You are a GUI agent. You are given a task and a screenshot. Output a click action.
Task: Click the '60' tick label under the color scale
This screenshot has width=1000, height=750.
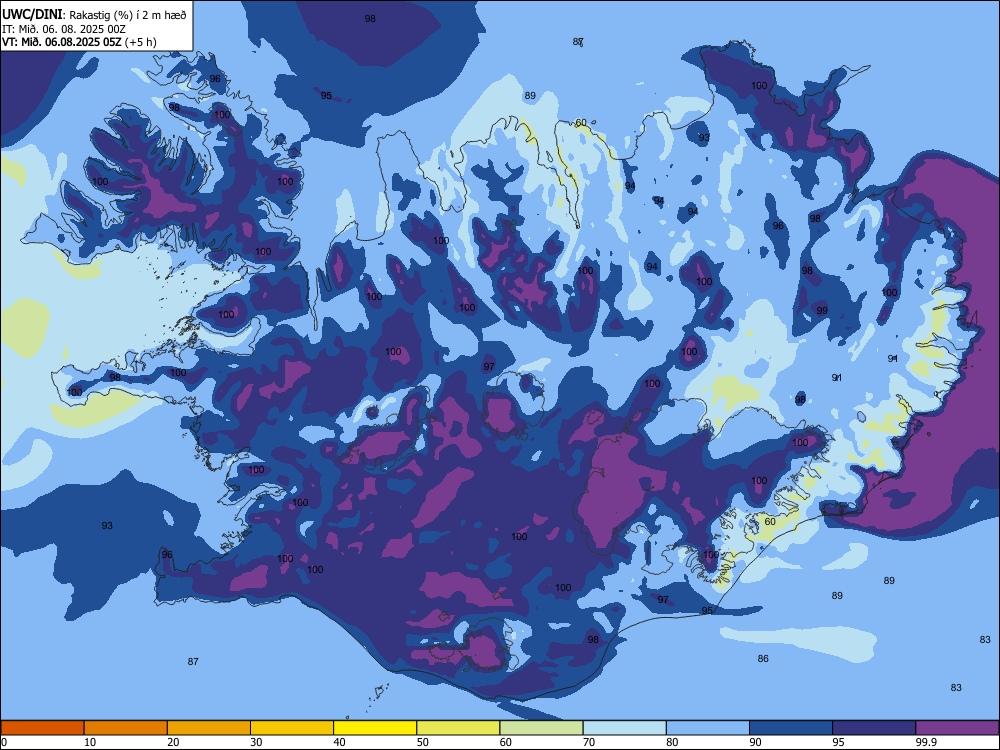click(506, 742)
